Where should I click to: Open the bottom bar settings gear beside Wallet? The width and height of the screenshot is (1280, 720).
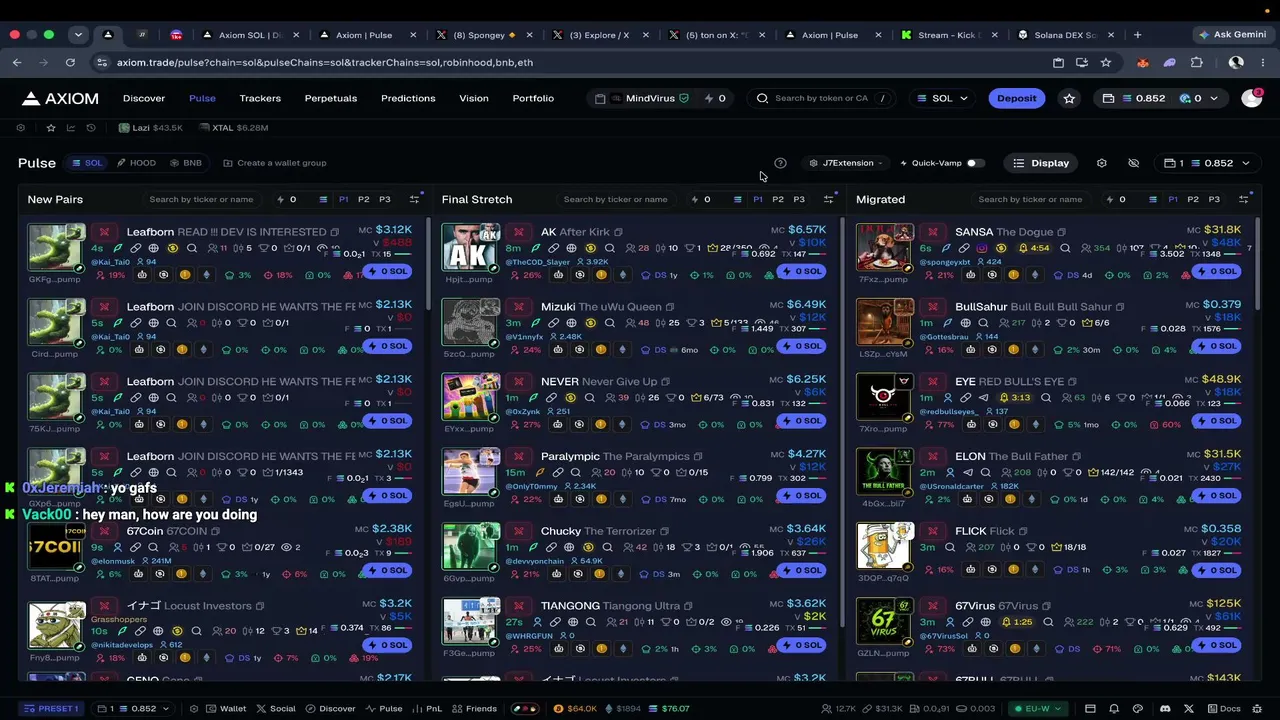(194, 709)
